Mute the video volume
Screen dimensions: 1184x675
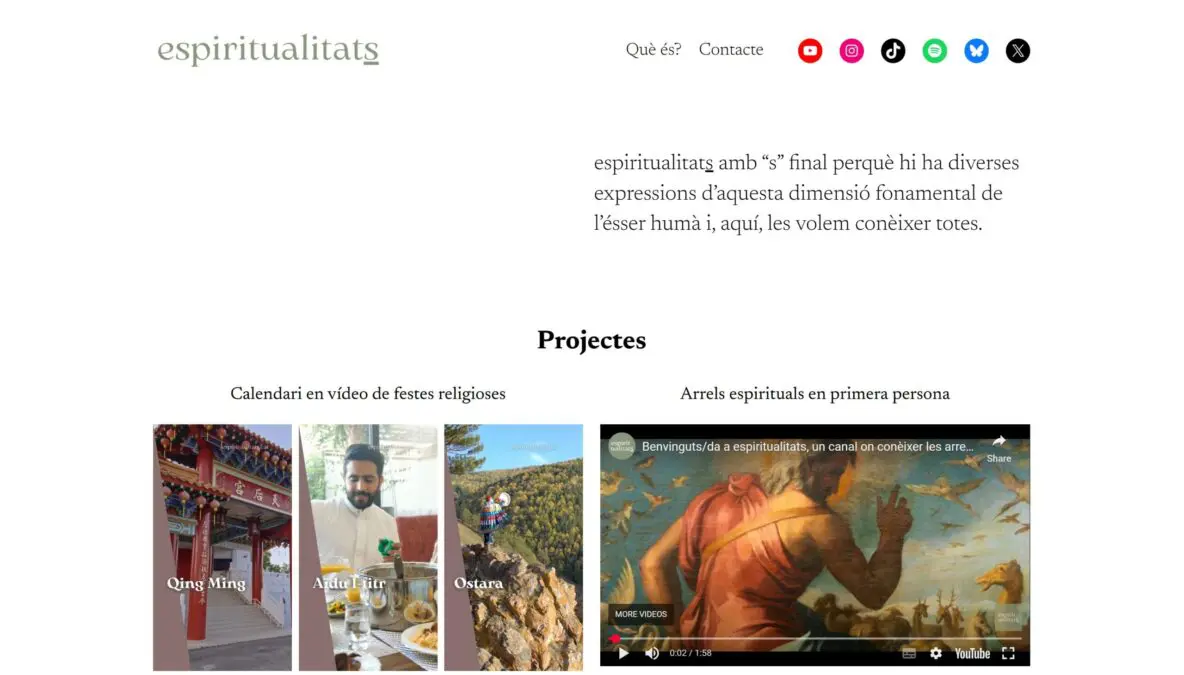652,653
